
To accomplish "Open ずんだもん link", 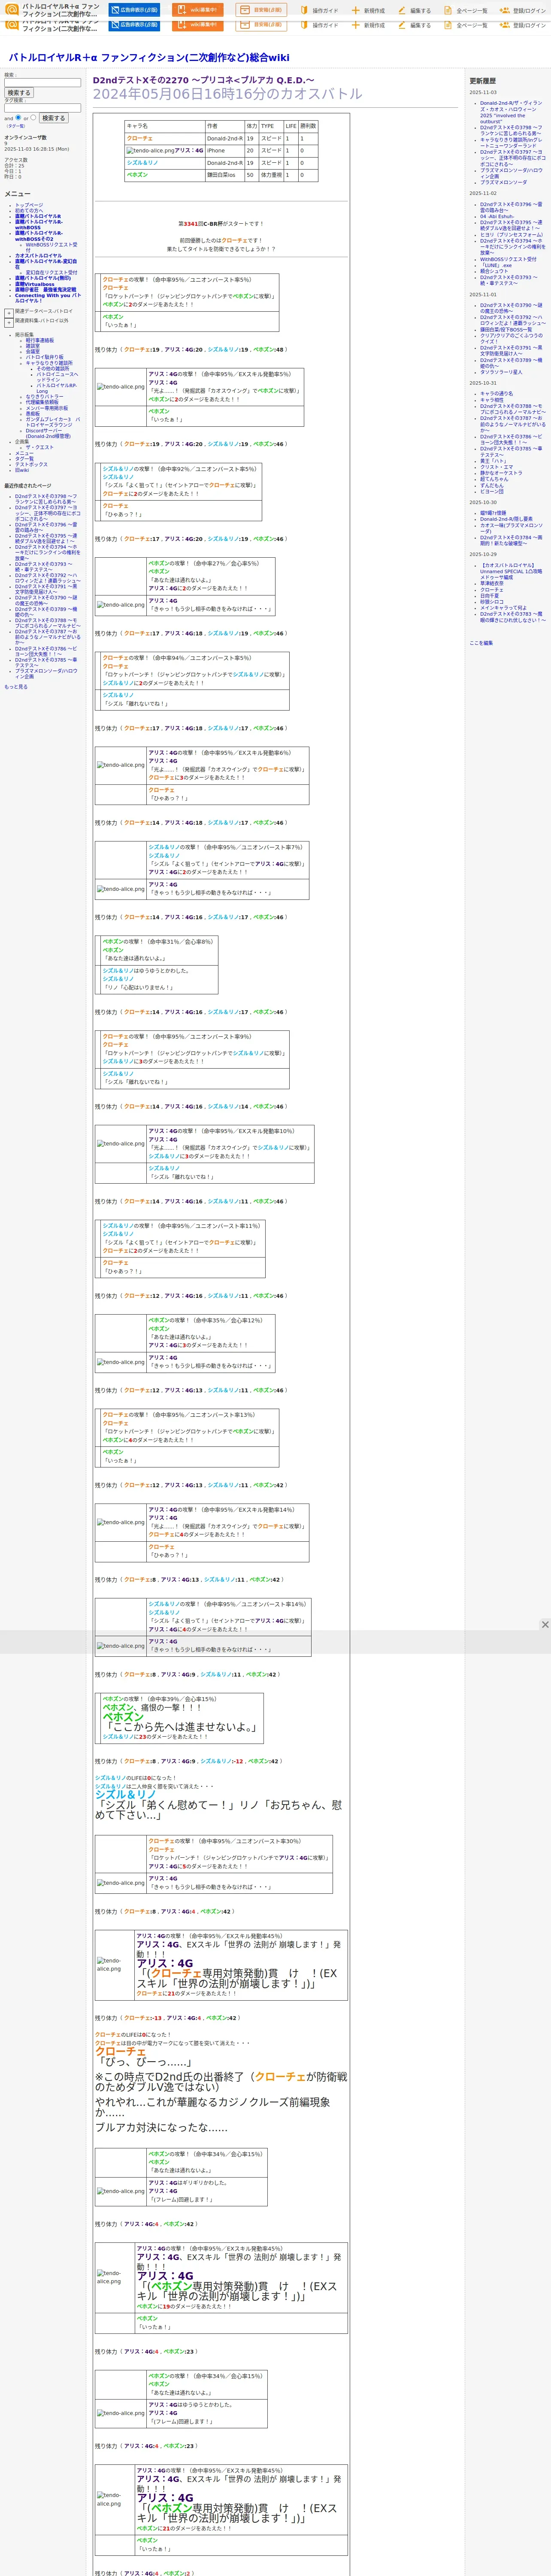I will pos(492,485).
